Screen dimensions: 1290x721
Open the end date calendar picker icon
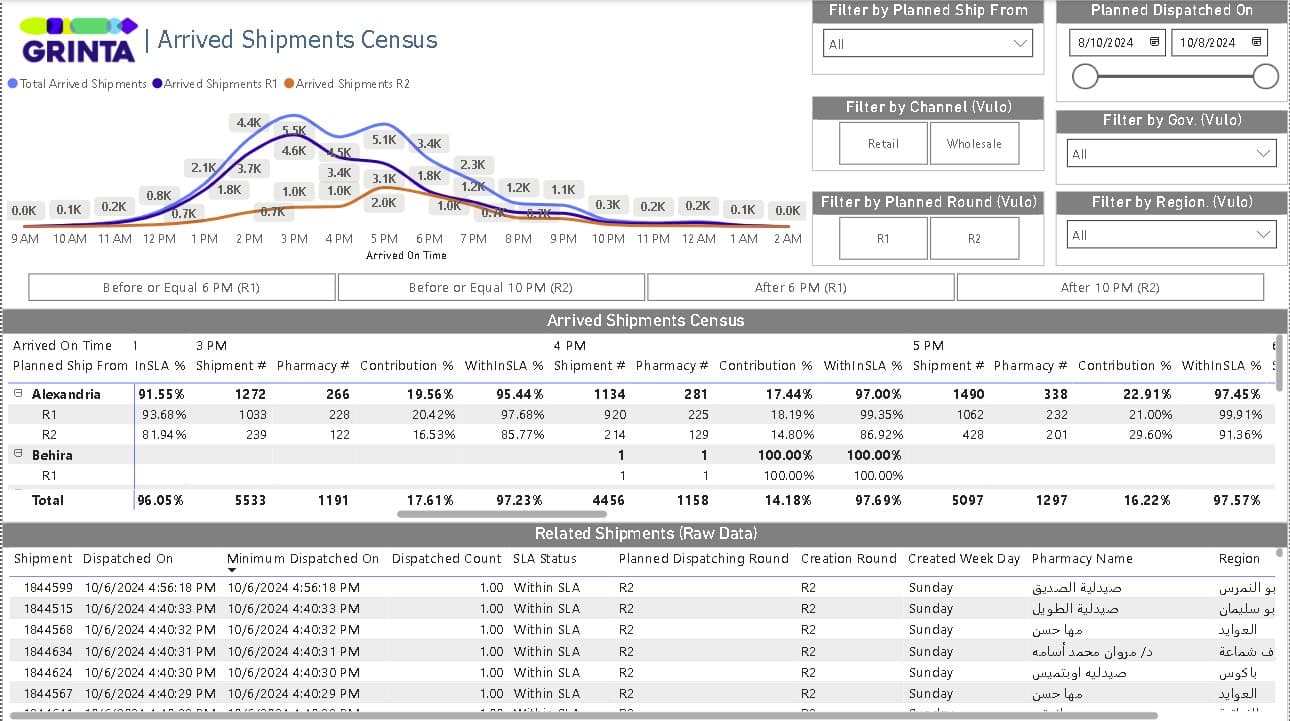pos(1257,42)
